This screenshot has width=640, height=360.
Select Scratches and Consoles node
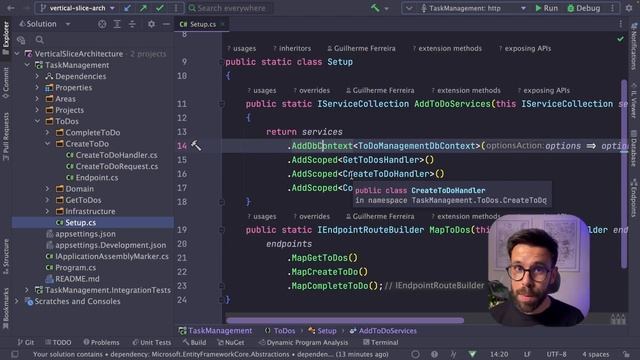(x=73, y=301)
